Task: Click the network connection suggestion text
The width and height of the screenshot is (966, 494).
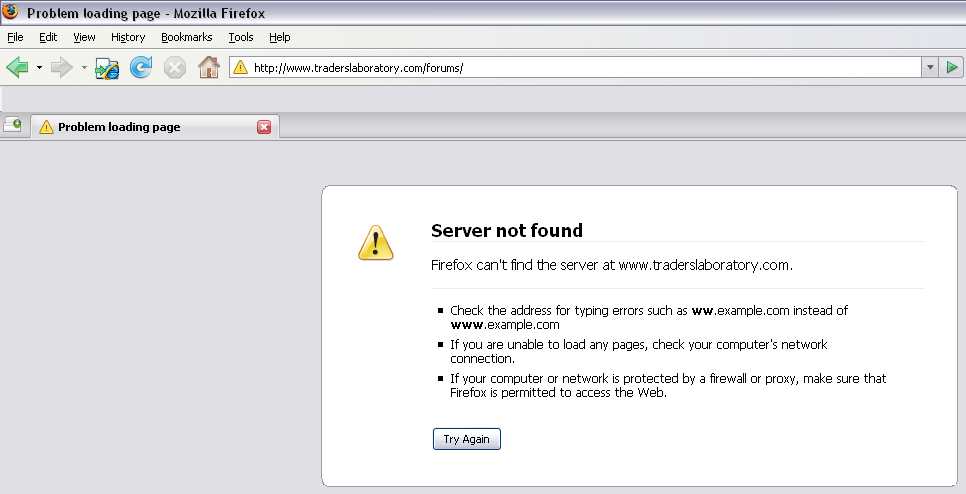Action: tap(638, 351)
